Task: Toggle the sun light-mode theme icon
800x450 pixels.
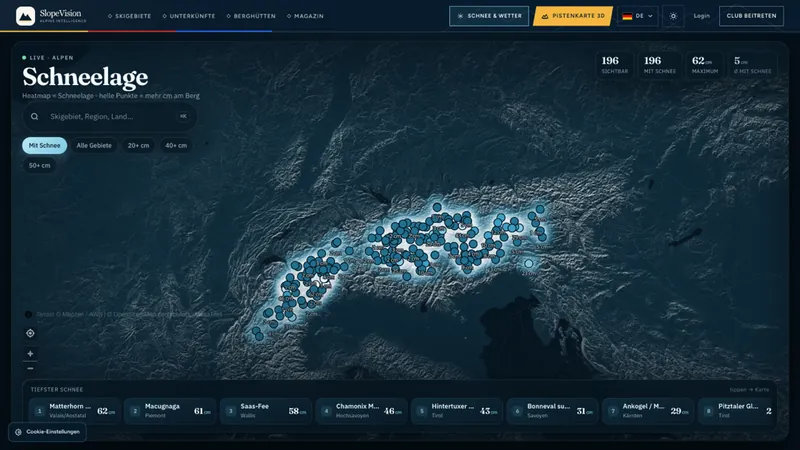Action: [x=673, y=16]
